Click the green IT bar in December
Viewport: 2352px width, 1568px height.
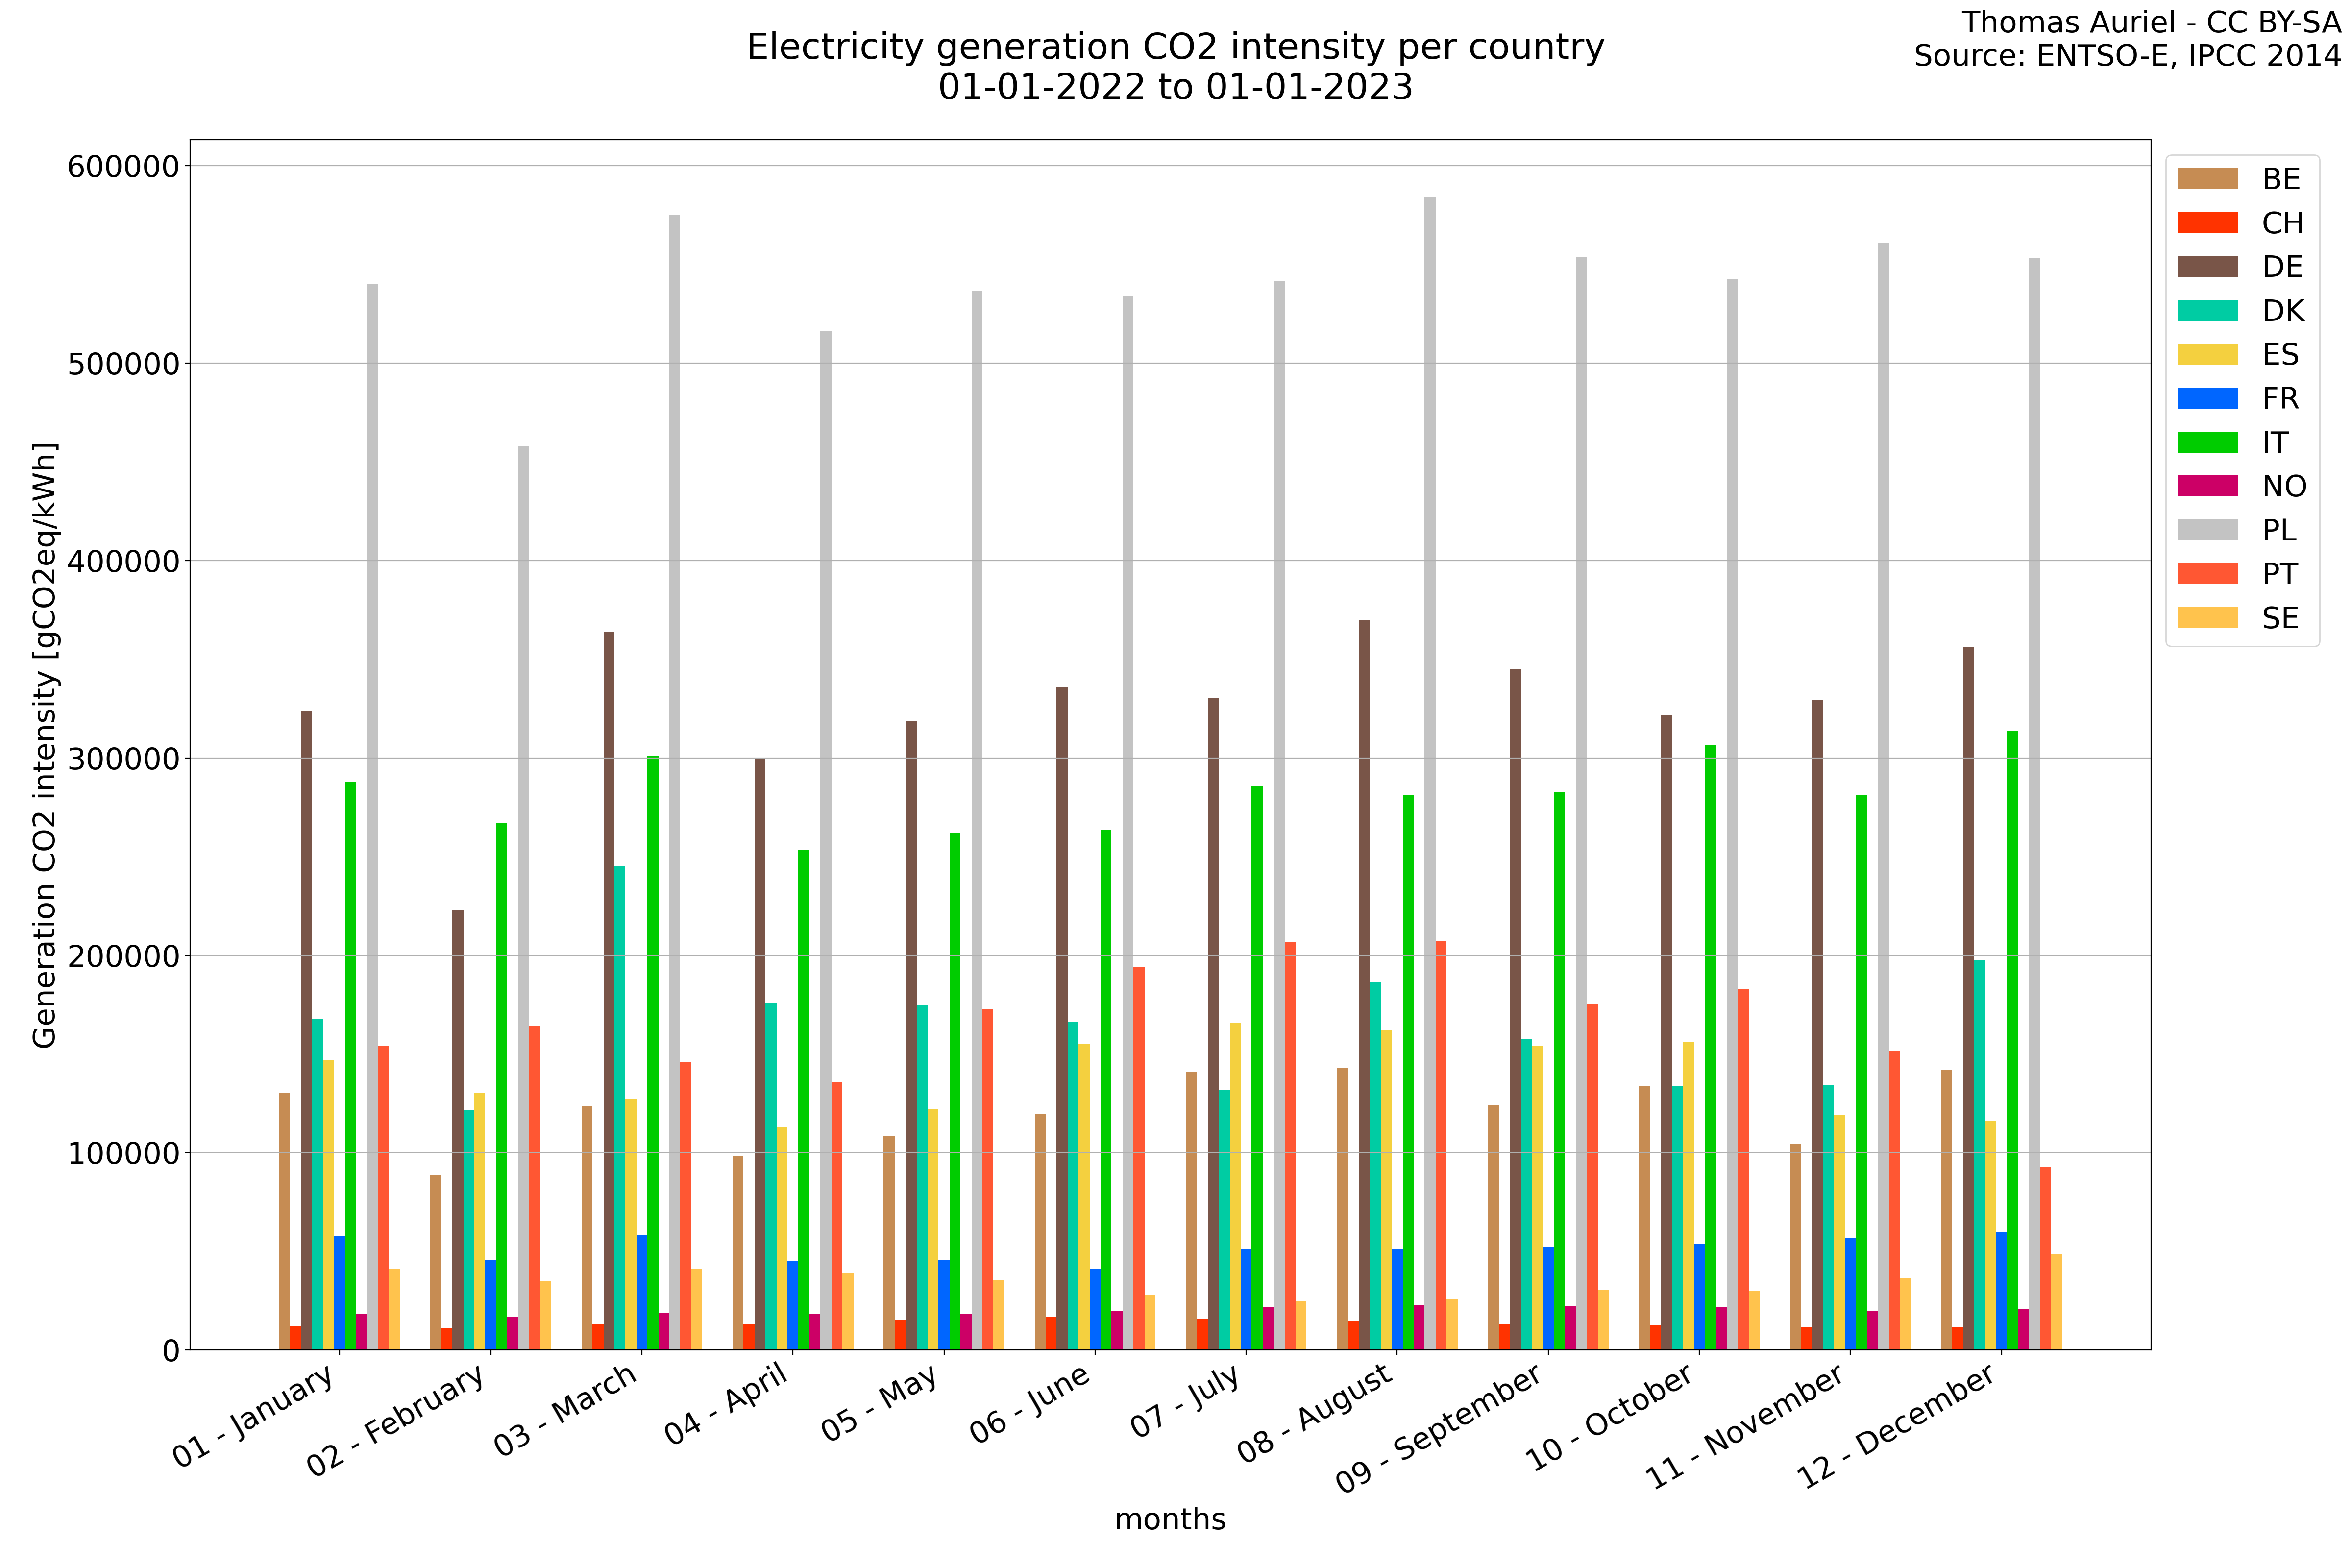(x=2012, y=1040)
